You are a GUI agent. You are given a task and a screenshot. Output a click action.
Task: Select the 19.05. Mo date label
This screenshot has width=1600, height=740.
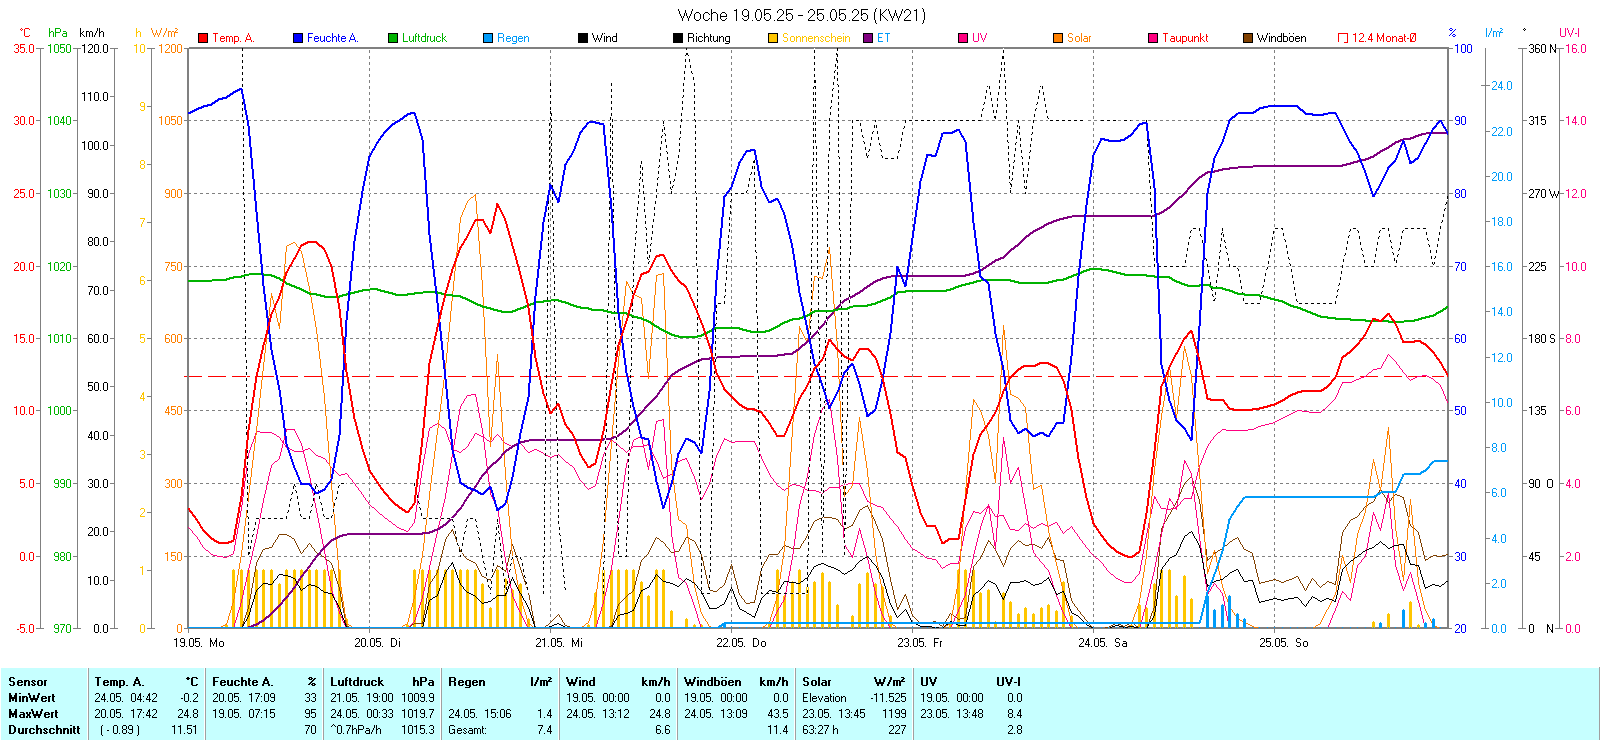pos(199,643)
